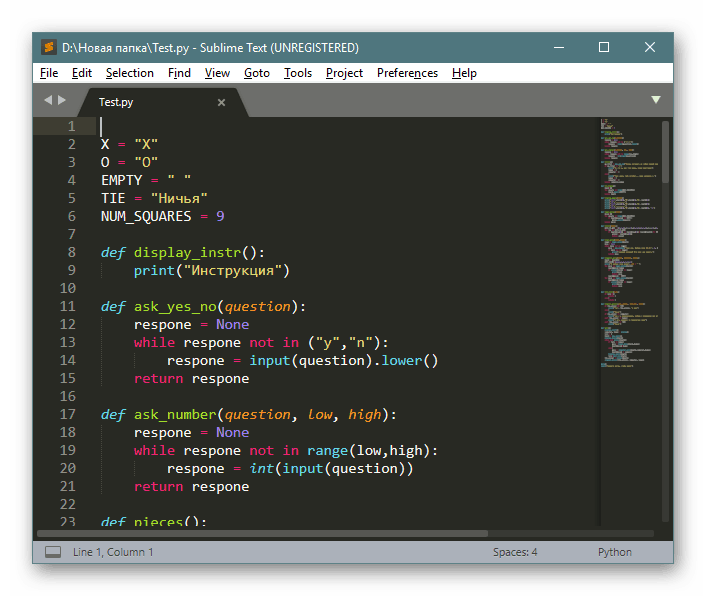Open the Tools menu
This screenshot has height=596, width=706.
298,73
